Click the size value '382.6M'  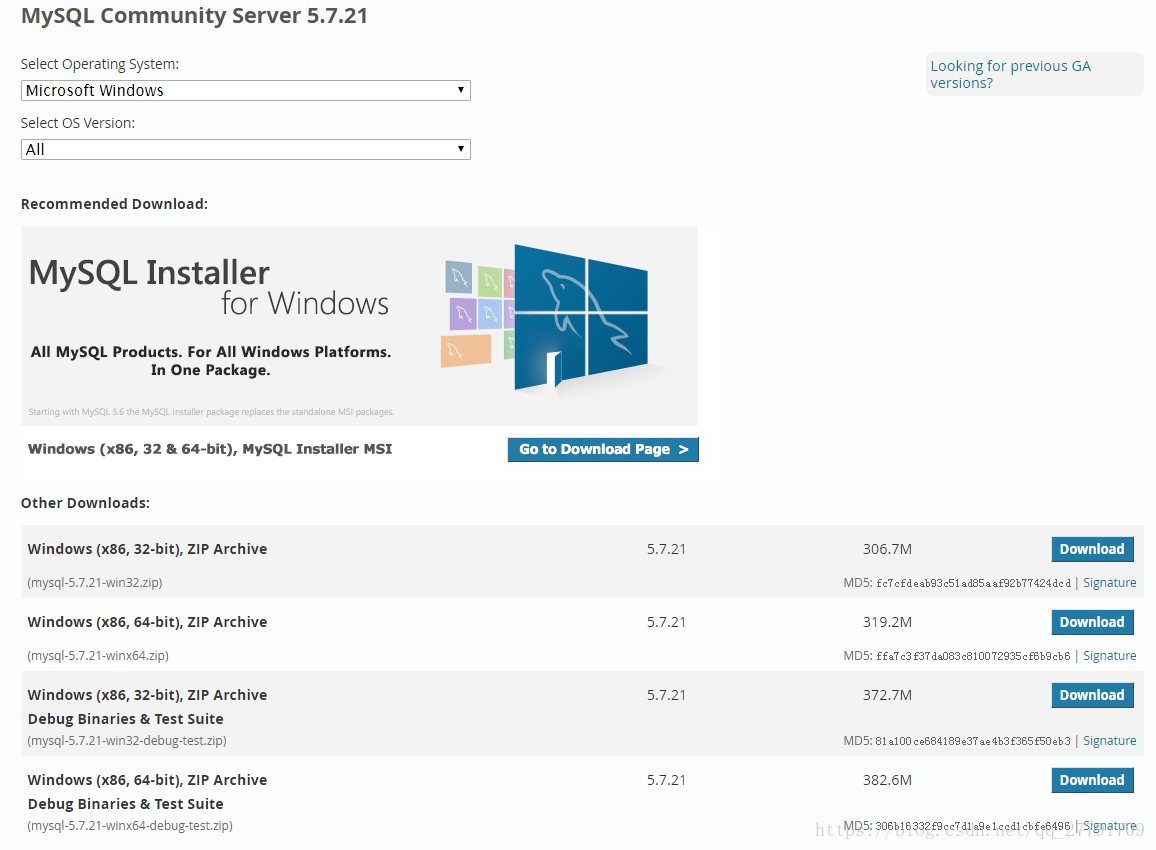click(x=888, y=780)
